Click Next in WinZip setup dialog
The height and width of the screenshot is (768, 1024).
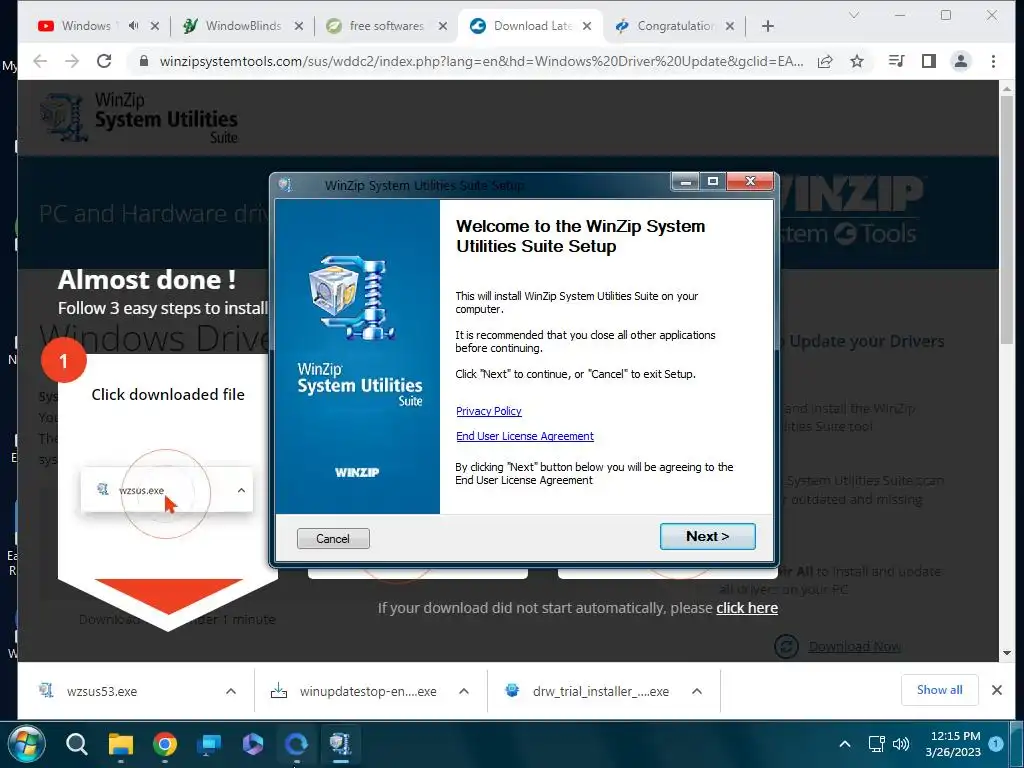point(707,536)
